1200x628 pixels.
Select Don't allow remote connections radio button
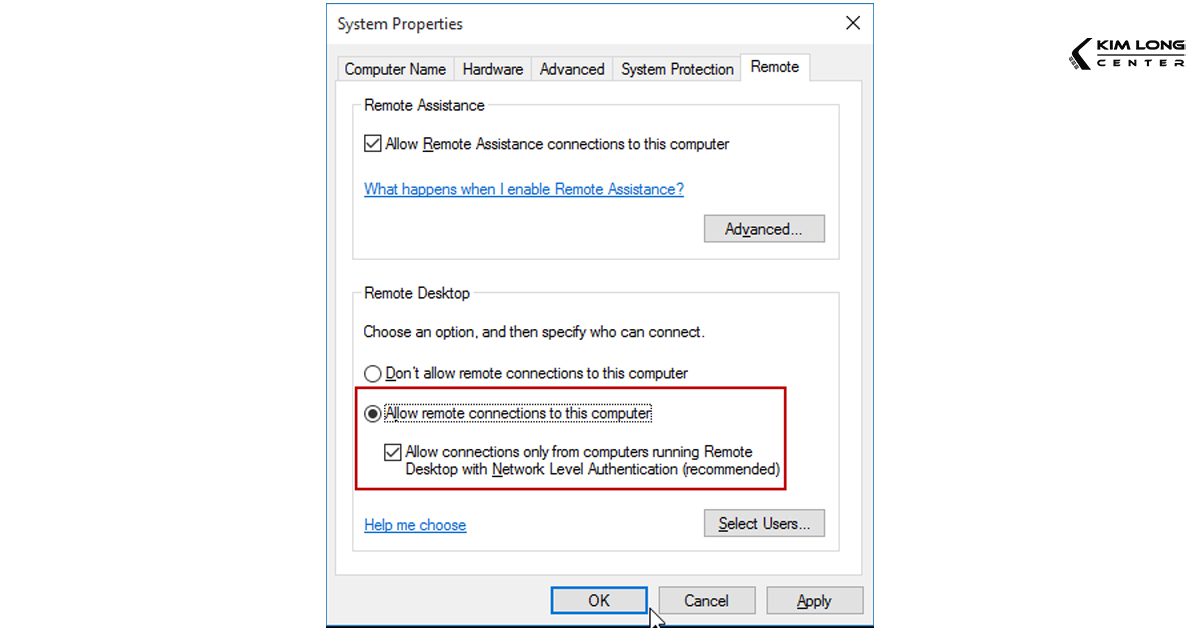tap(372, 373)
